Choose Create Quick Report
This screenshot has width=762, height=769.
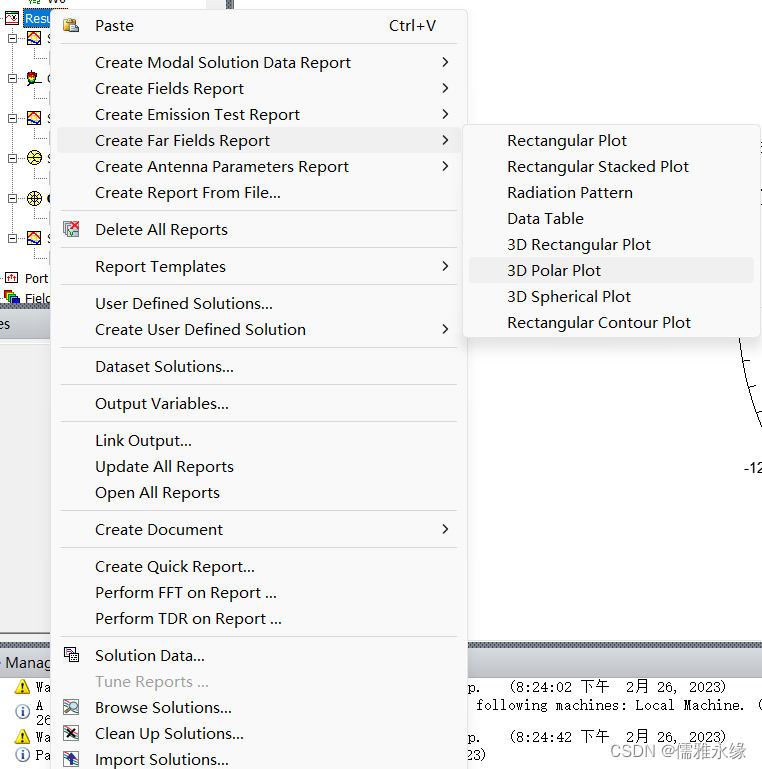pos(259,566)
